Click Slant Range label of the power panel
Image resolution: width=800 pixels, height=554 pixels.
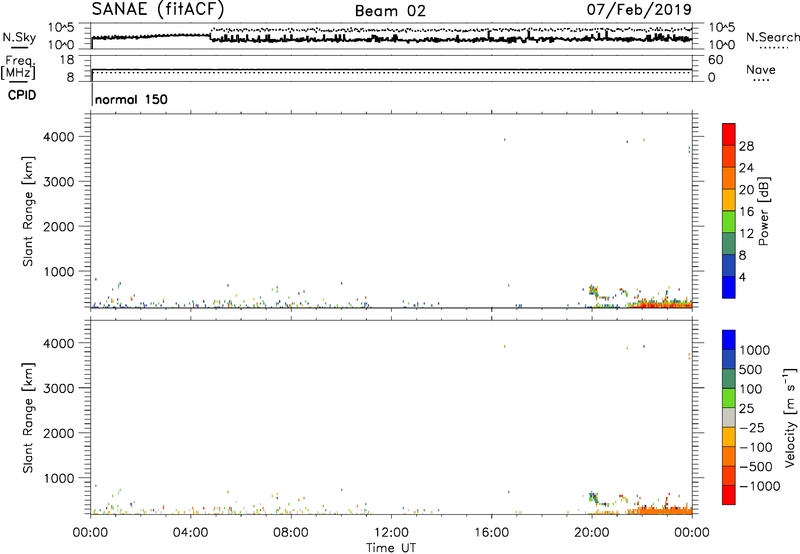click(28, 211)
